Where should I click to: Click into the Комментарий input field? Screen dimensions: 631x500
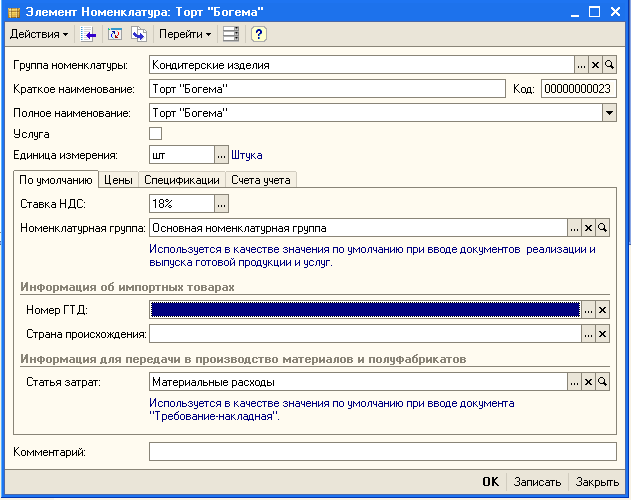click(382, 452)
